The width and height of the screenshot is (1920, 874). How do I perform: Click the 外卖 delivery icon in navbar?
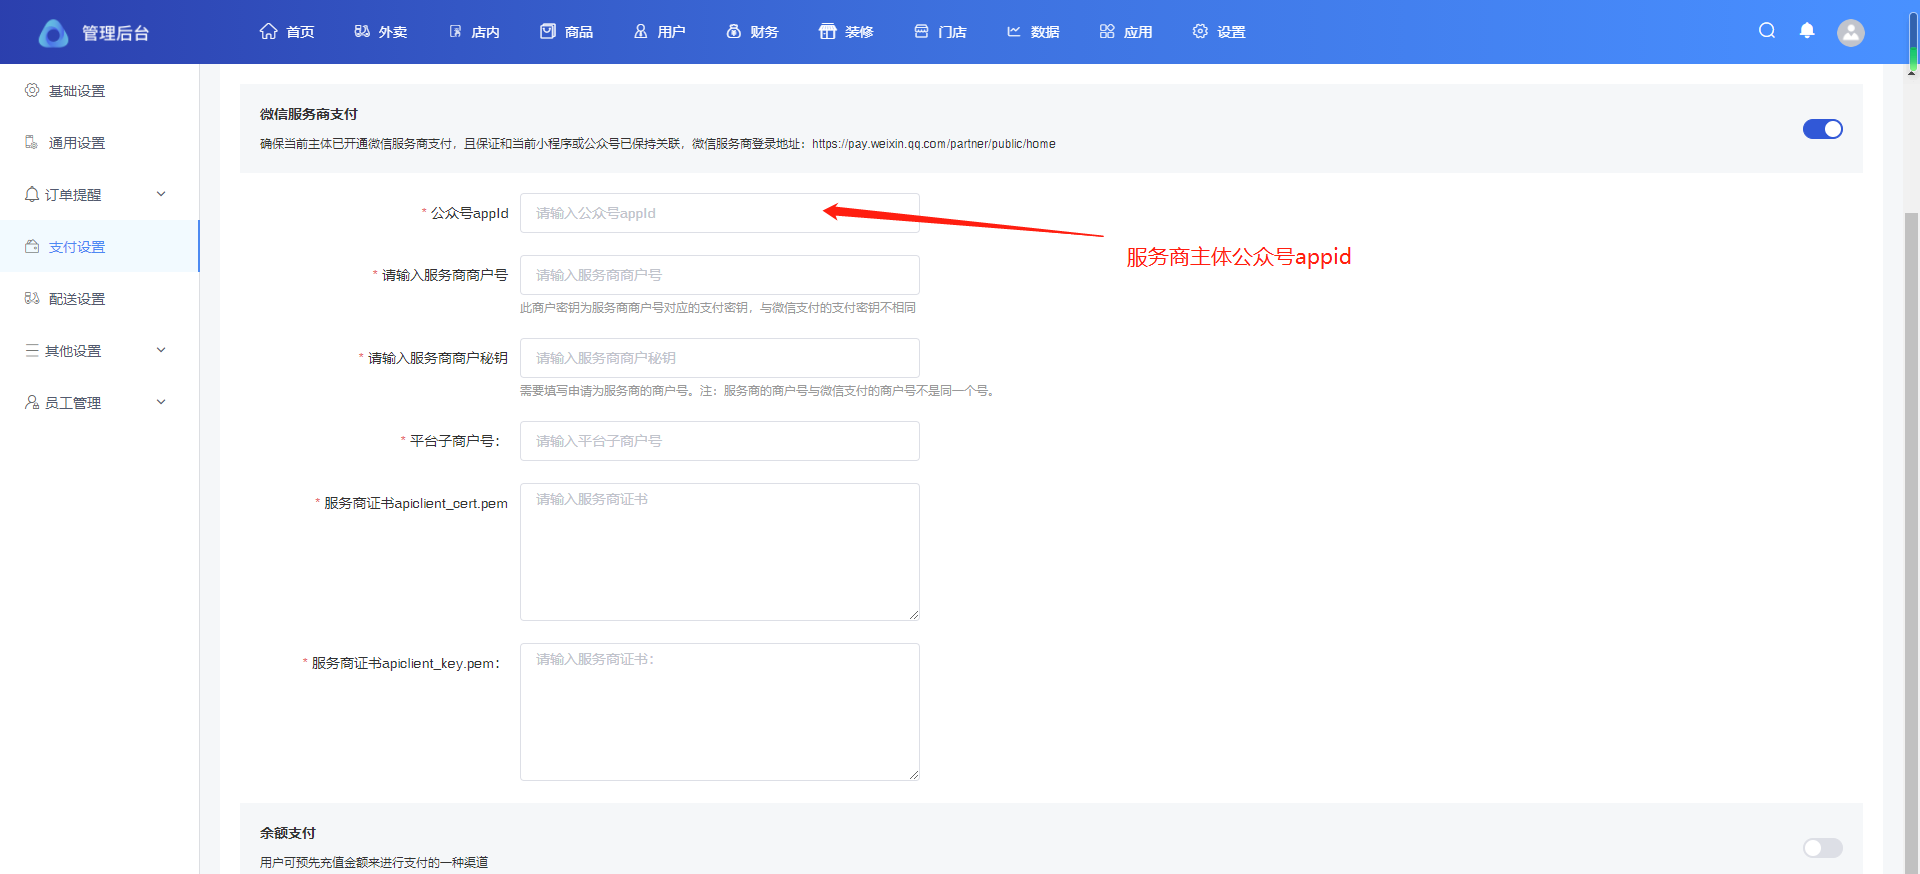[362, 31]
